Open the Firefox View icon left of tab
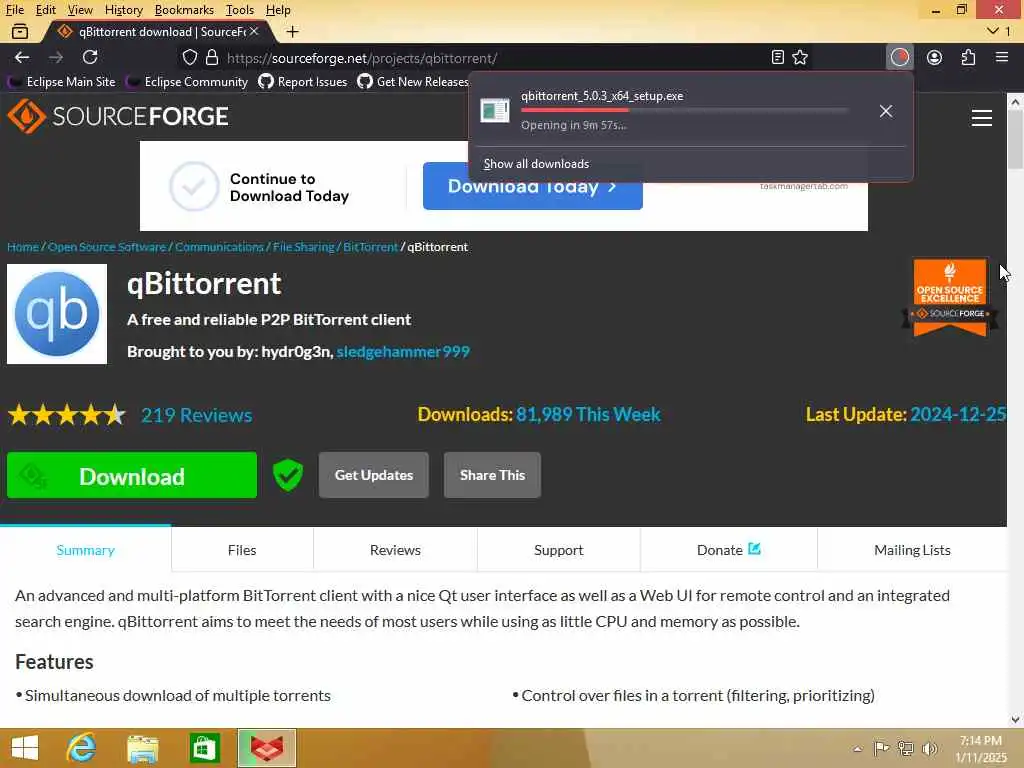The width and height of the screenshot is (1024, 768). (x=20, y=31)
